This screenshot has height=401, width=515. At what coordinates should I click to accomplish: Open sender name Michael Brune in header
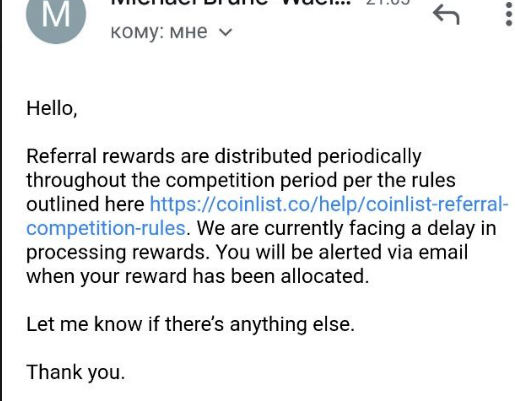(x=231, y=3)
